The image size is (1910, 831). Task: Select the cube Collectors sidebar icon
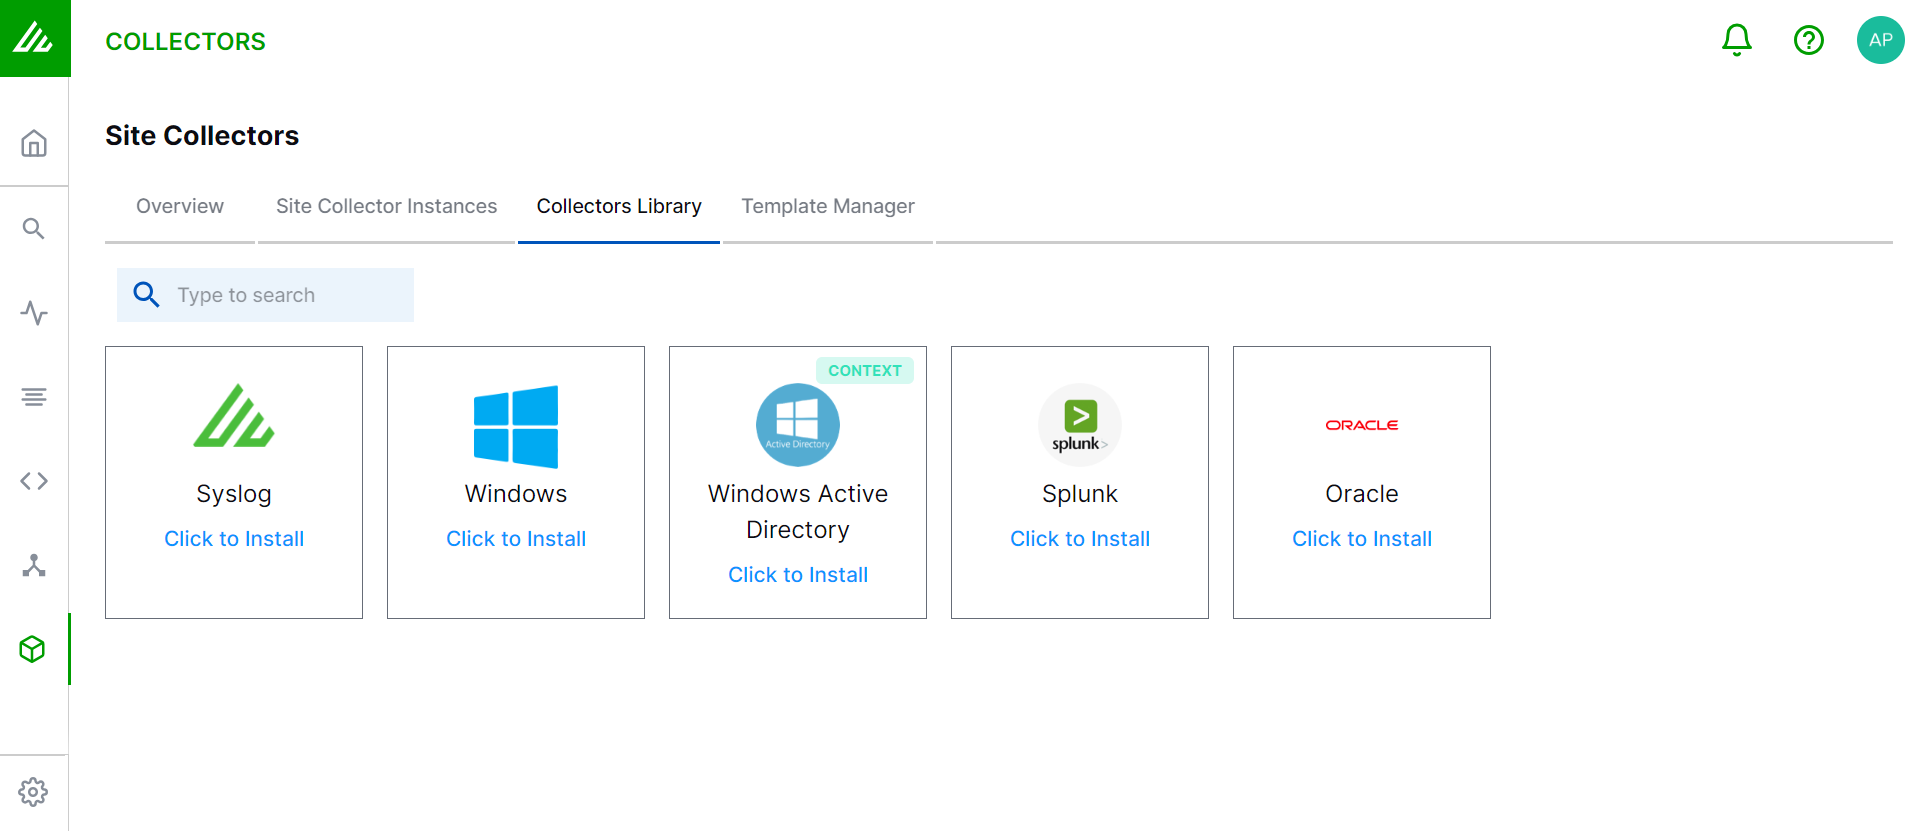pyautogui.click(x=33, y=649)
